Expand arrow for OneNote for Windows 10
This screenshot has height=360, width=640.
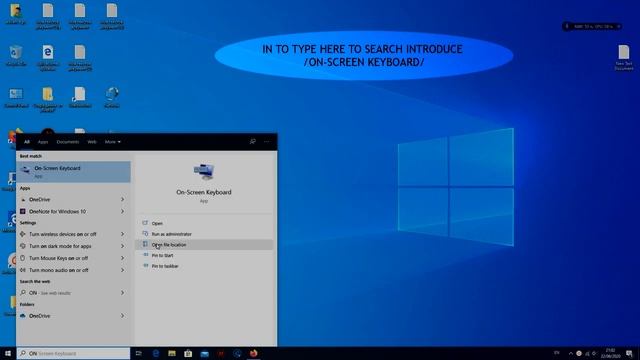122,211
